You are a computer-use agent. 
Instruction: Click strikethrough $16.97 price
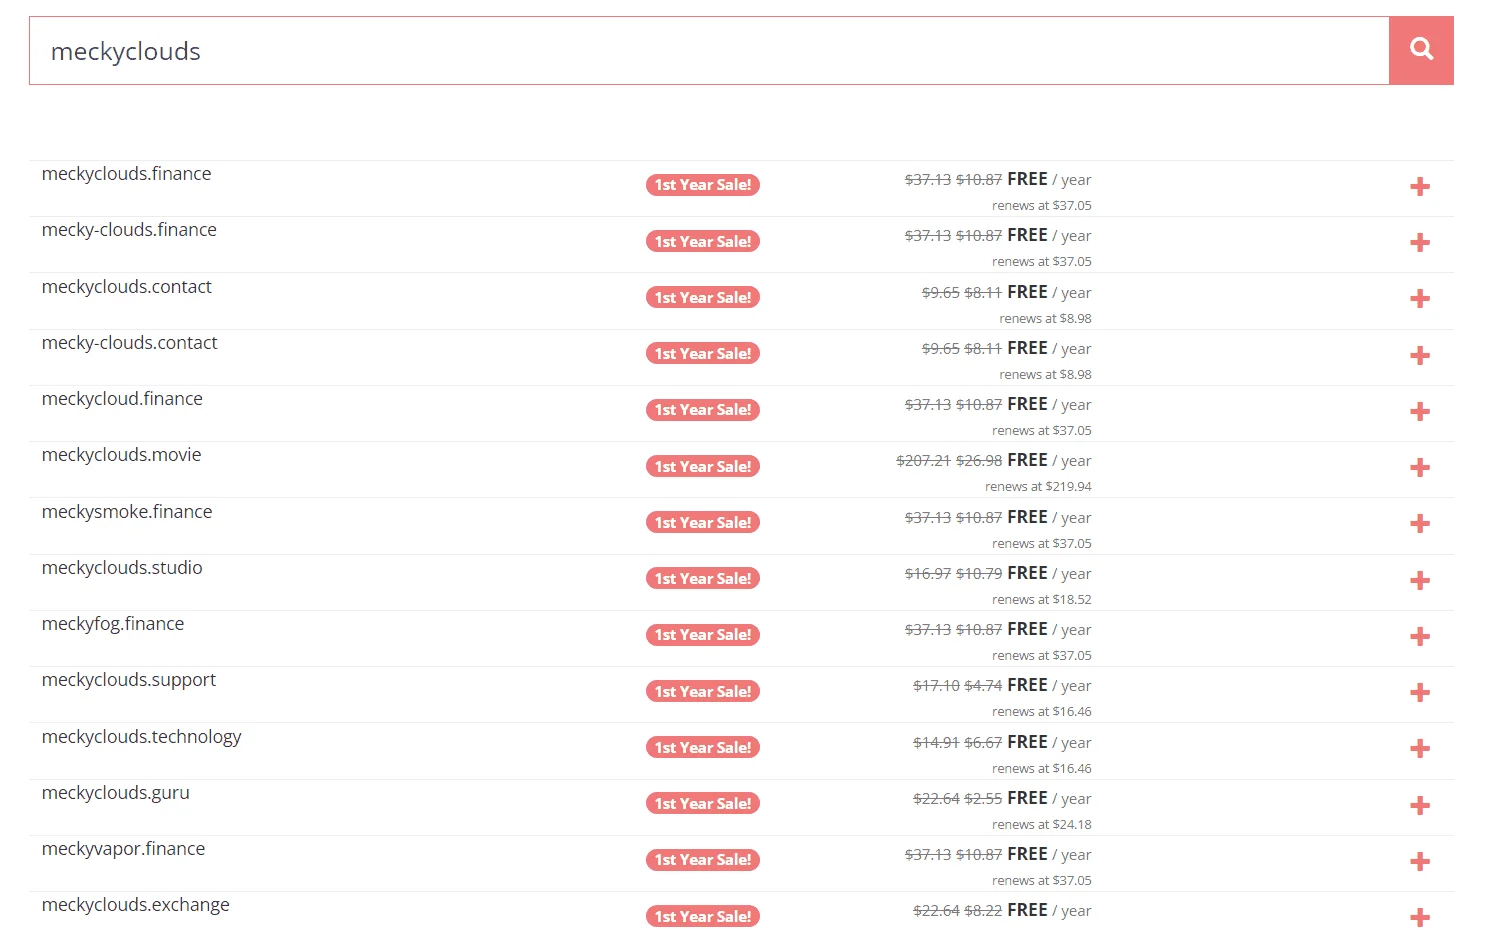[x=928, y=574]
